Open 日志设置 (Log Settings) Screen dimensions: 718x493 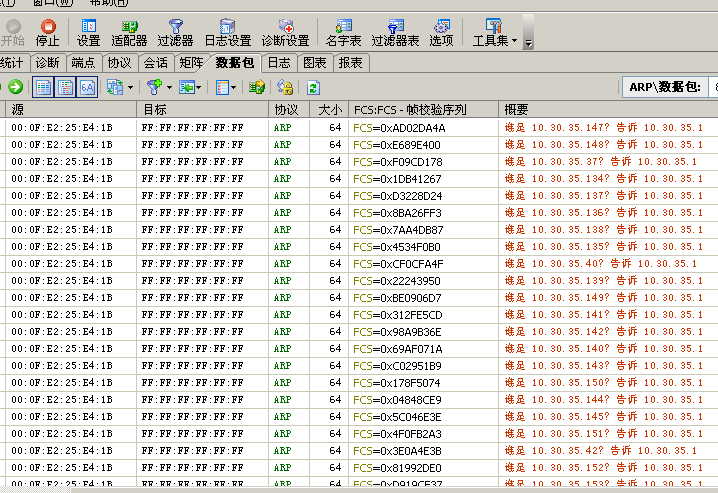coord(228,32)
